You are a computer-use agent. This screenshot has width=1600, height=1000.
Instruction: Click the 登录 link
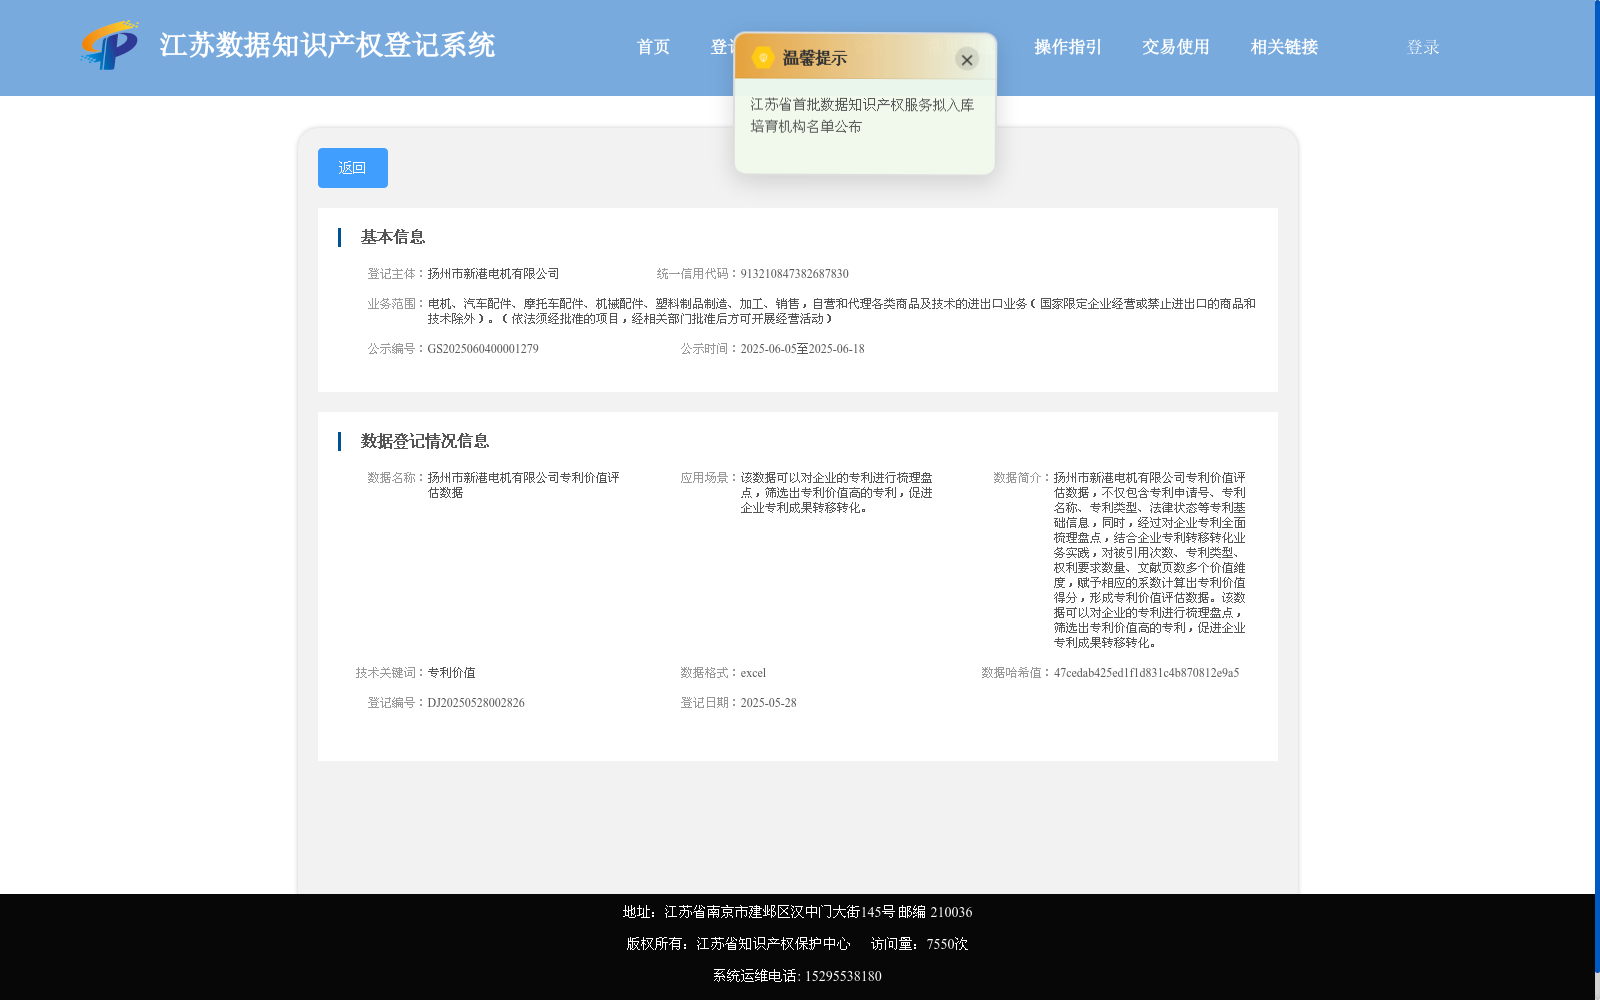1423,47
